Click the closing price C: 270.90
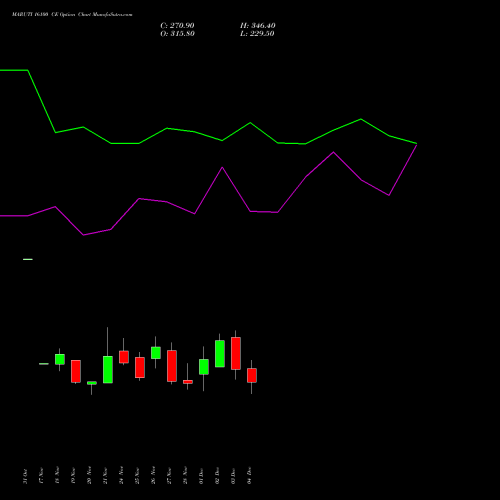The height and width of the screenshot is (500, 500). click(177, 26)
